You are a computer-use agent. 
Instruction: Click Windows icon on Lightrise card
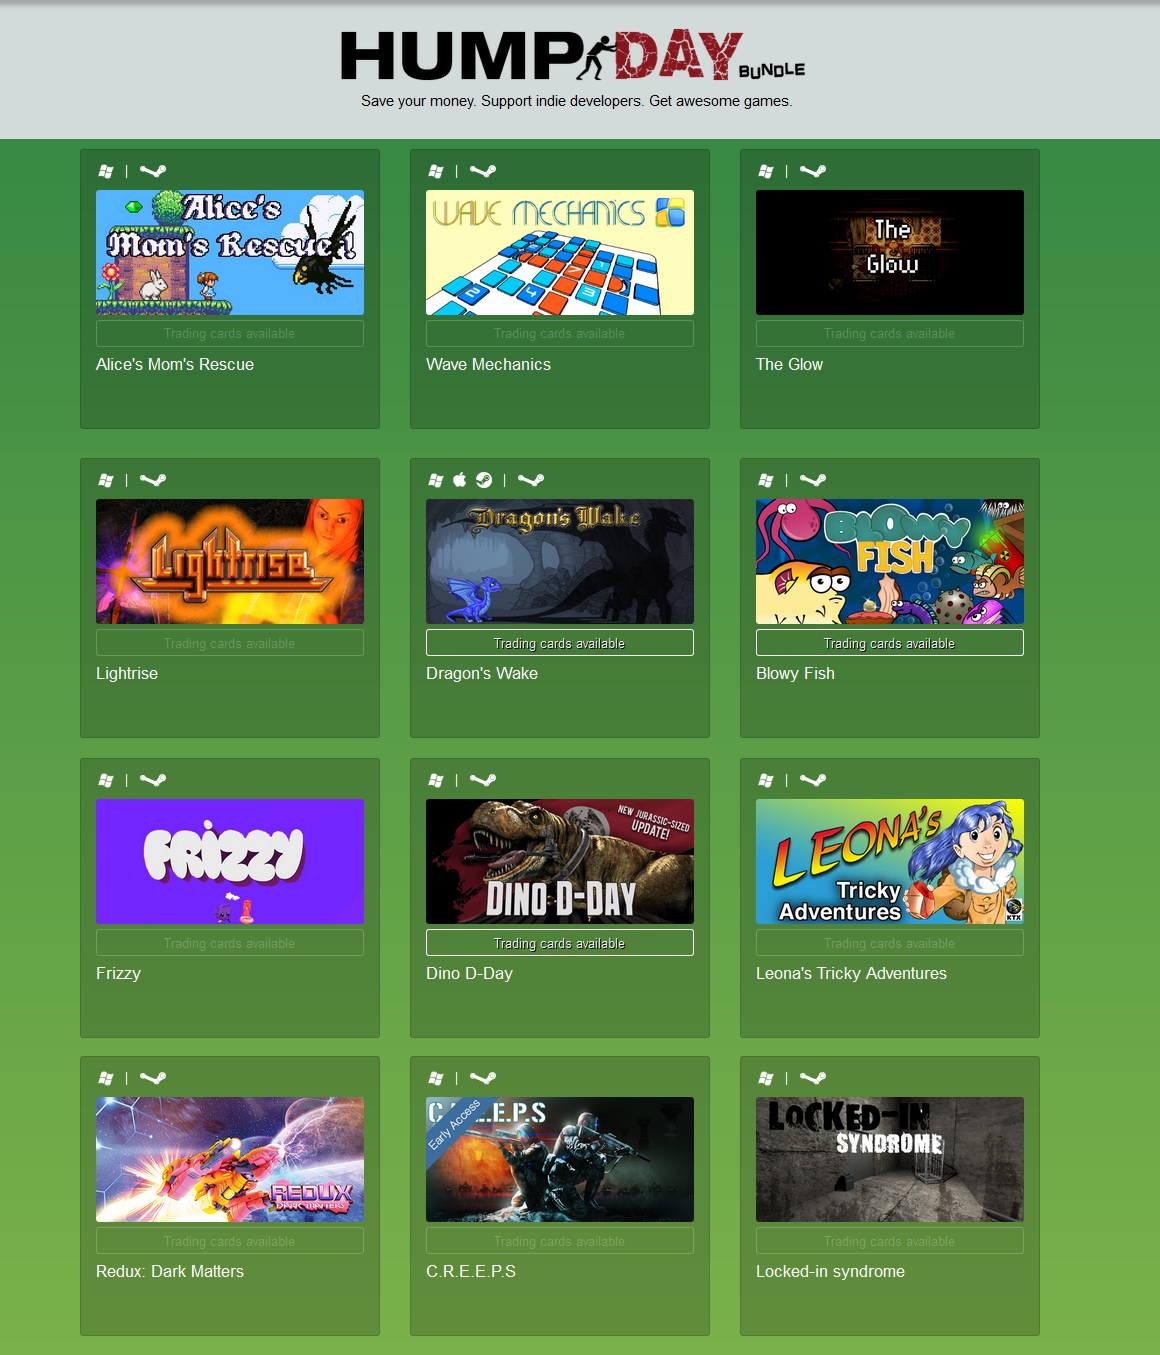coord(106,480)
